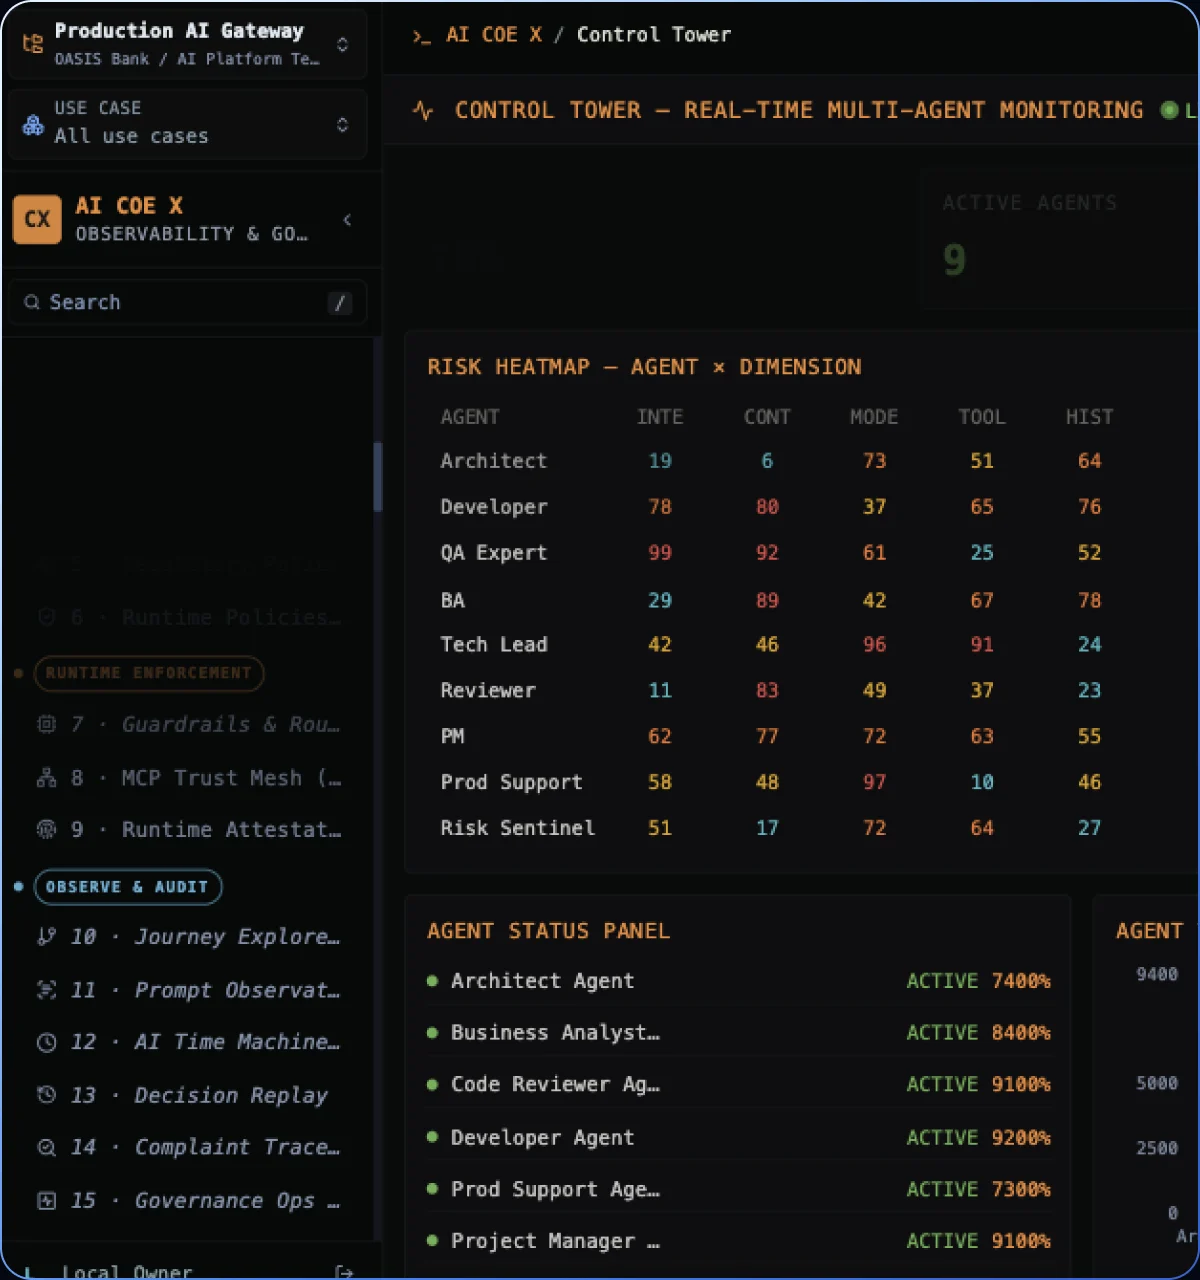Viewport: 1200px width, 1280px height.
Task: Click the Prod Support Age… status row
Action: coord(739,1190)
